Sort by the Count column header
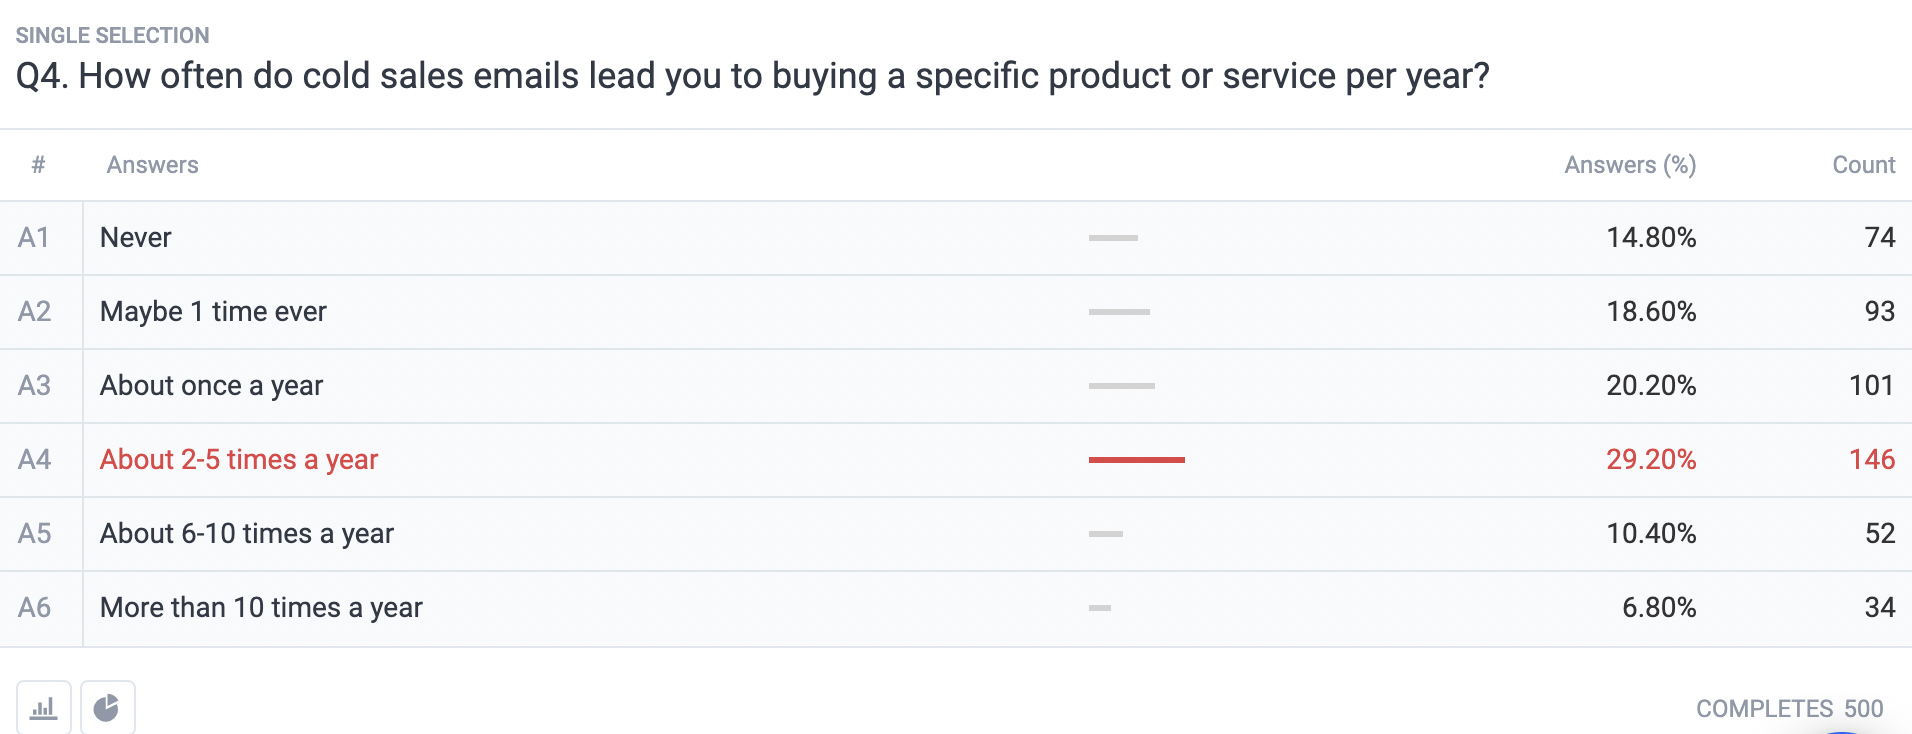Image resolution: width=1912 pixels, height=734 pixels. click(x=1863, y=165)
